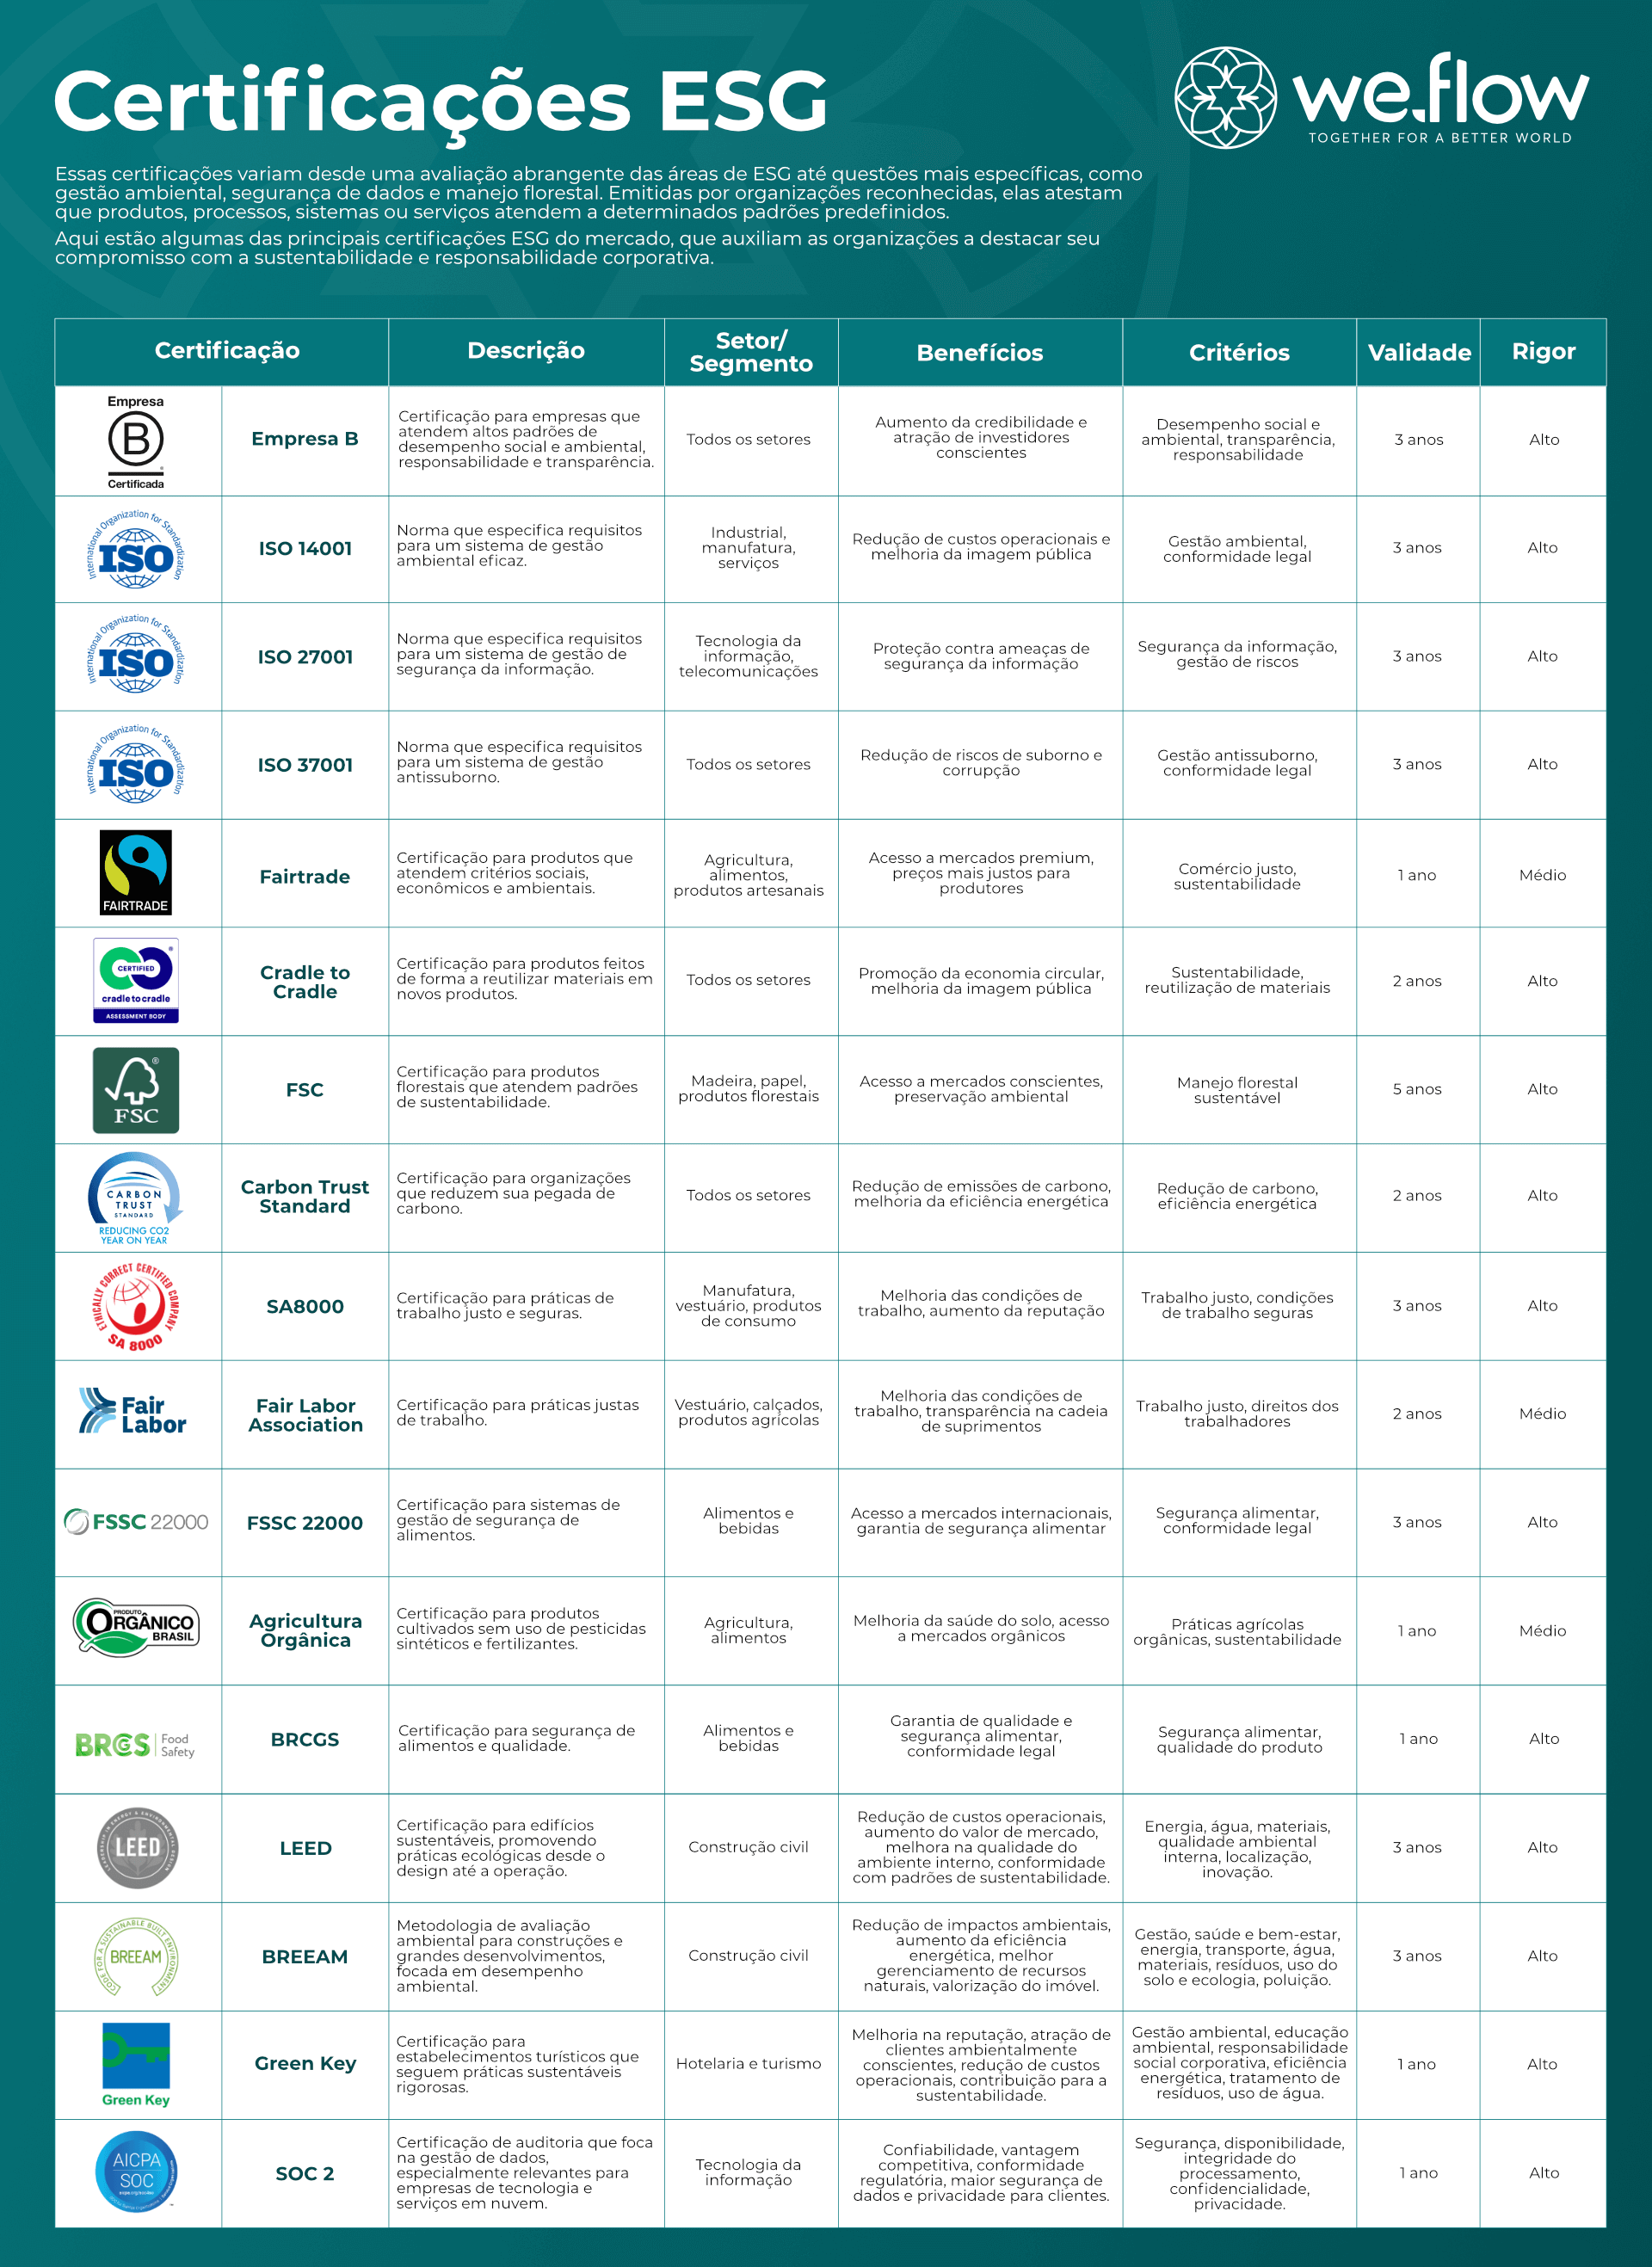Screen dimensions: 1652x2267
Task: Click the Green Key logo
Action: click(136, 2064)
